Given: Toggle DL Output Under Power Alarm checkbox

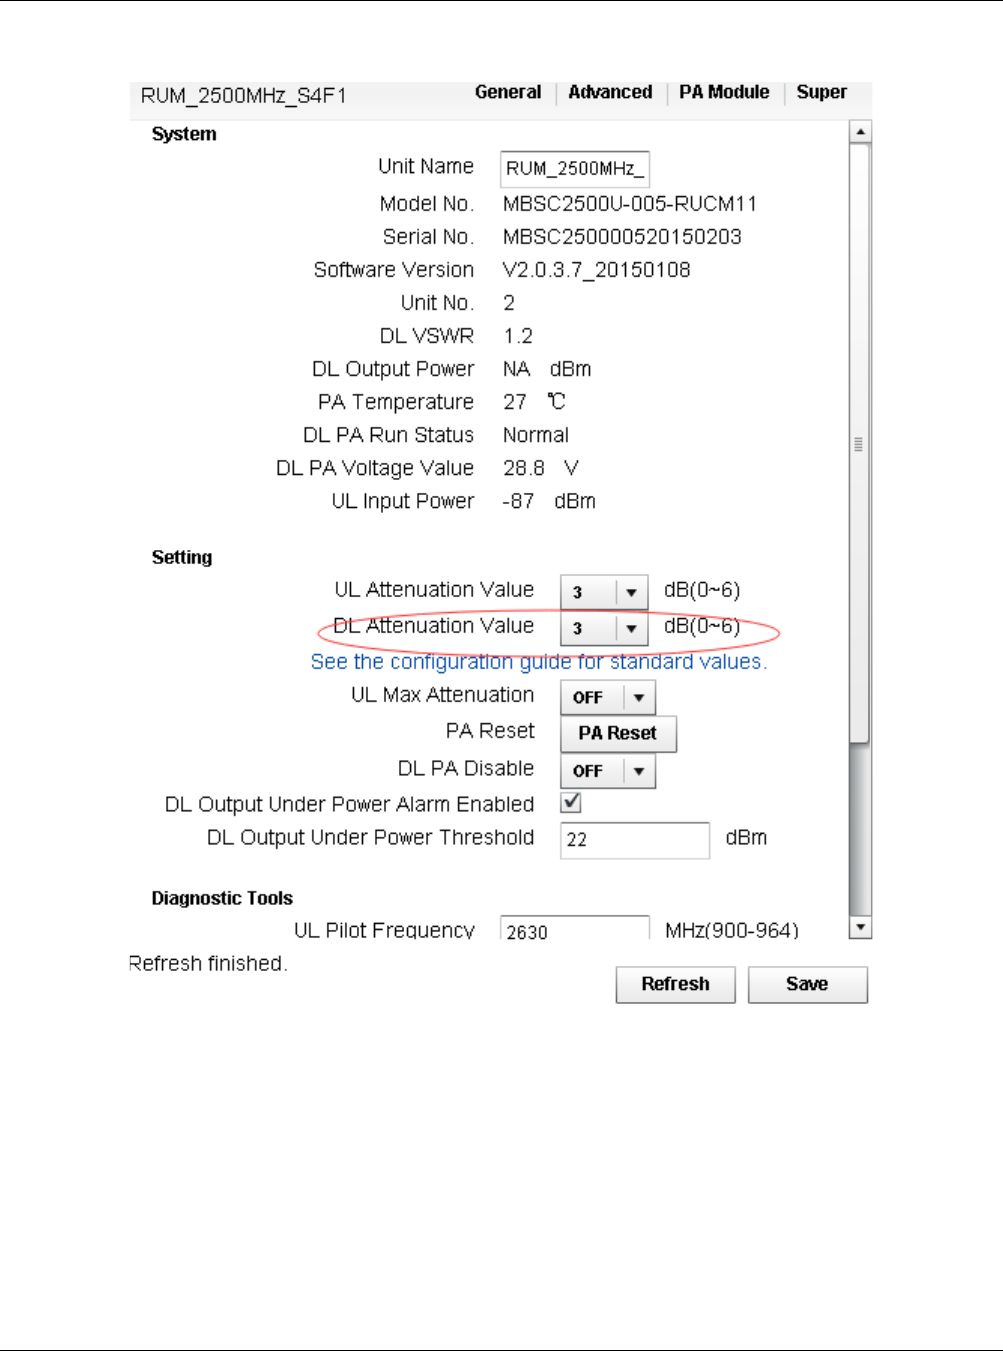Looking at the screenshot, I should tap(571, 802).
